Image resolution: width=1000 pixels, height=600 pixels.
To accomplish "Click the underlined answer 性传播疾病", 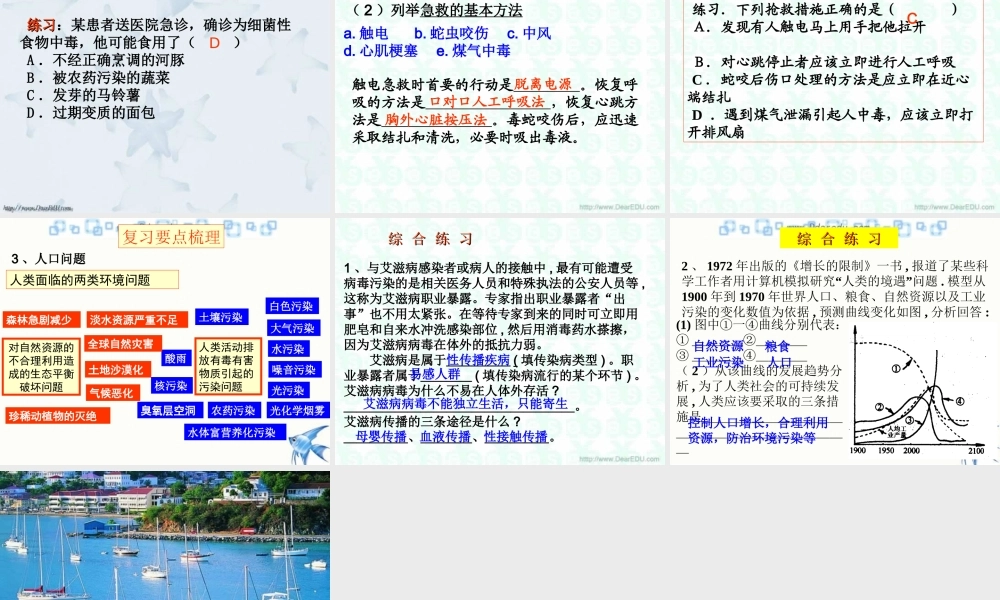I will [478, 360].
